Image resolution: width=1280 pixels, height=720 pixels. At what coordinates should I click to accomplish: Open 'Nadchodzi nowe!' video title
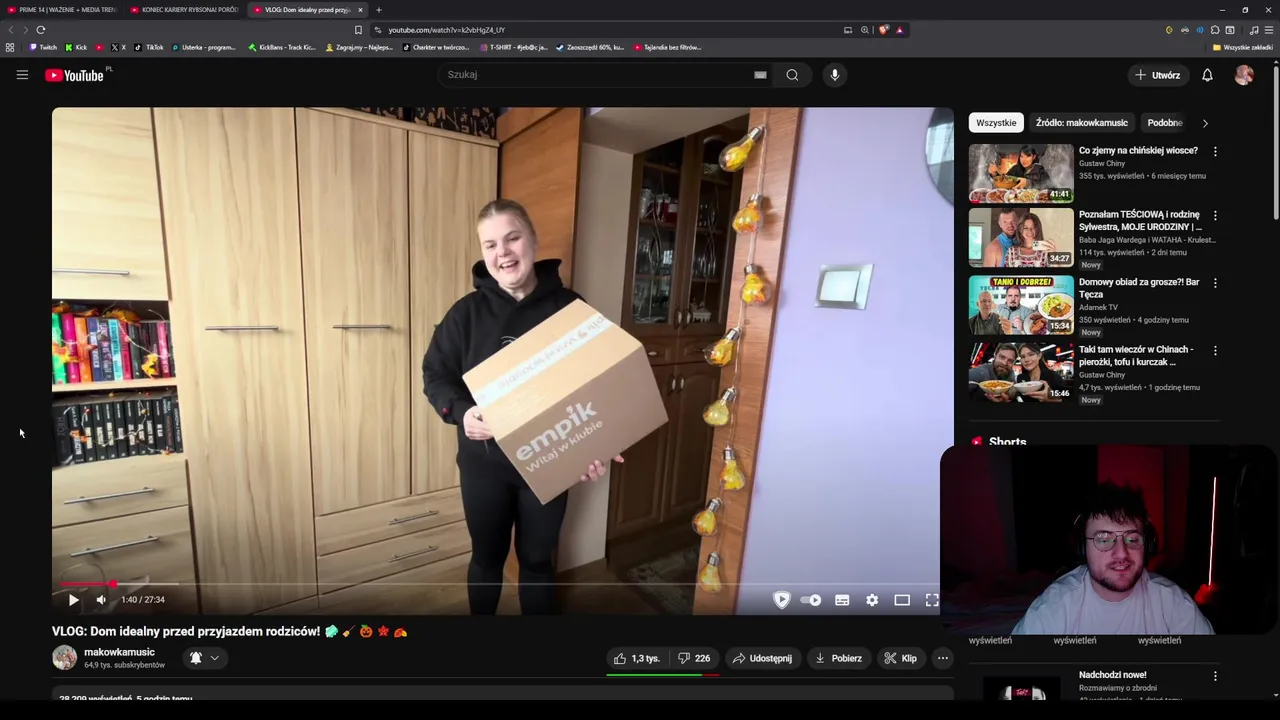(1112, 675)
